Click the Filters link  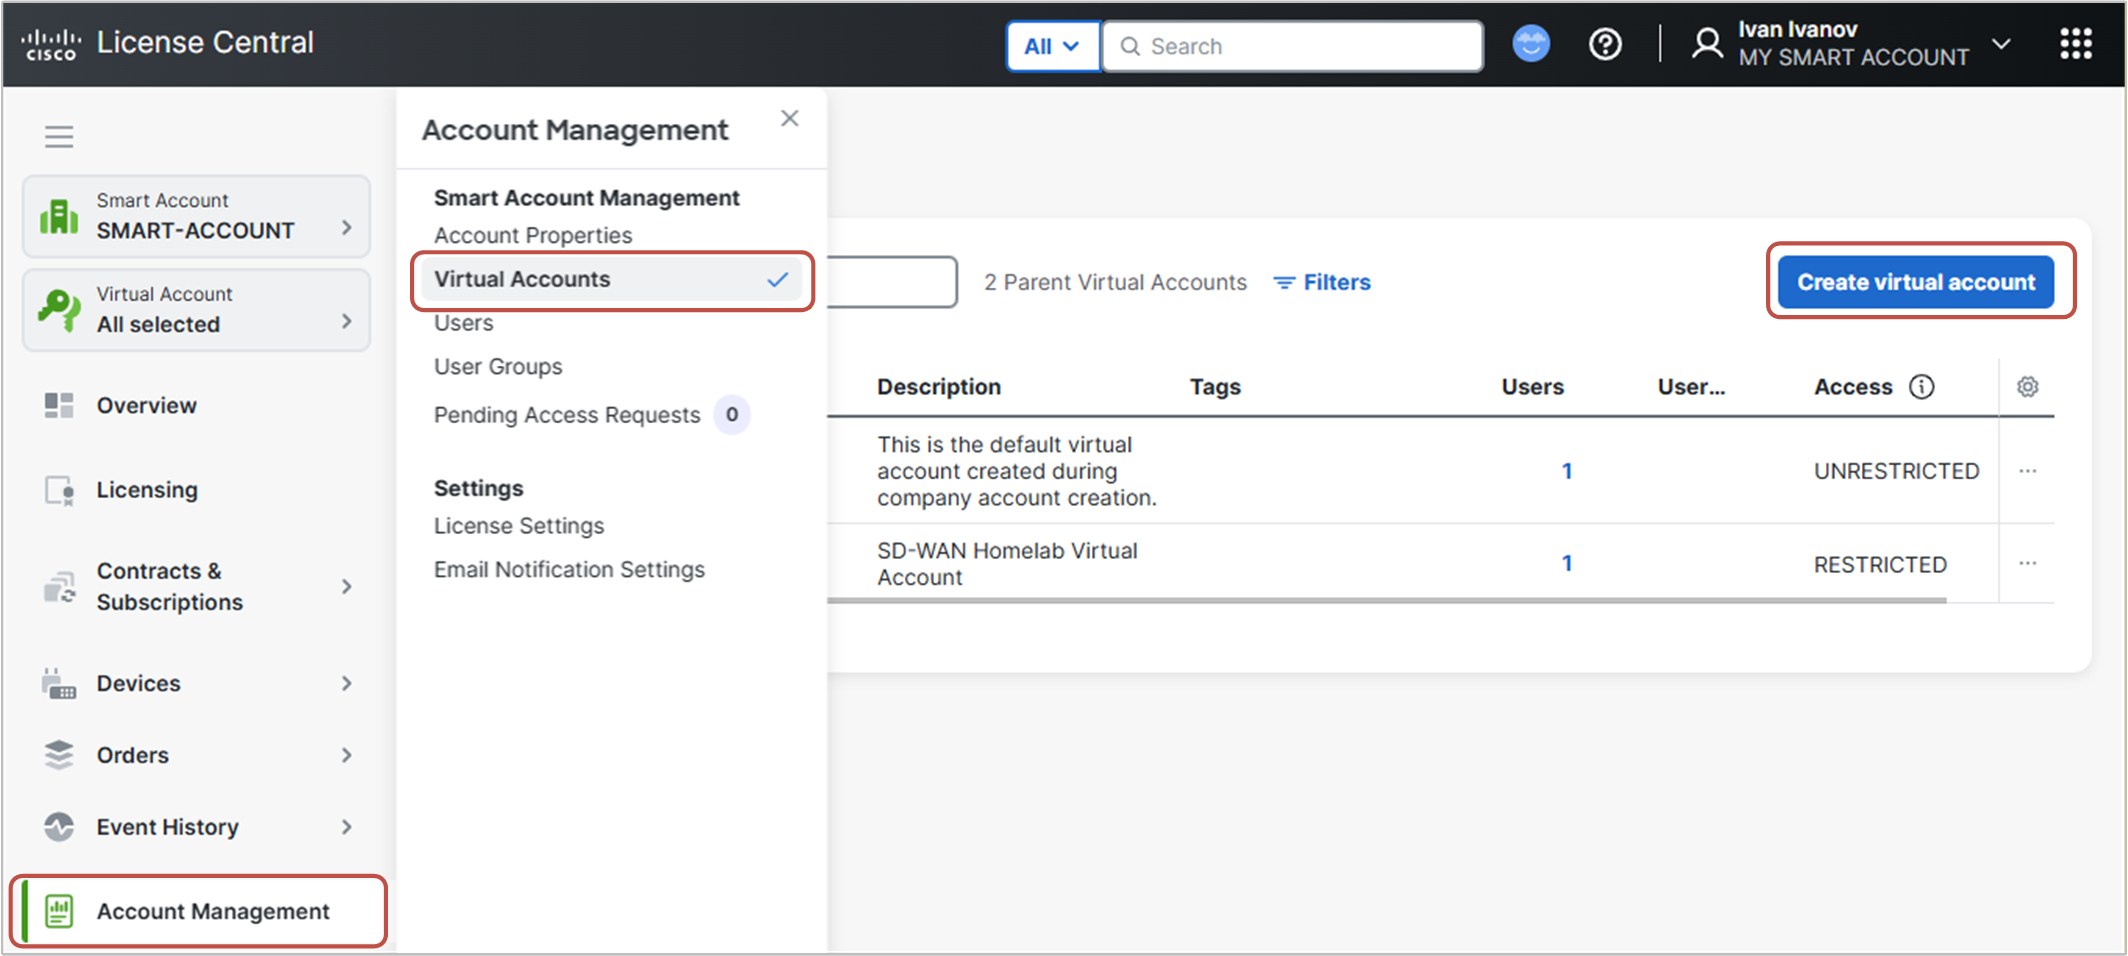coord(1336,283)
